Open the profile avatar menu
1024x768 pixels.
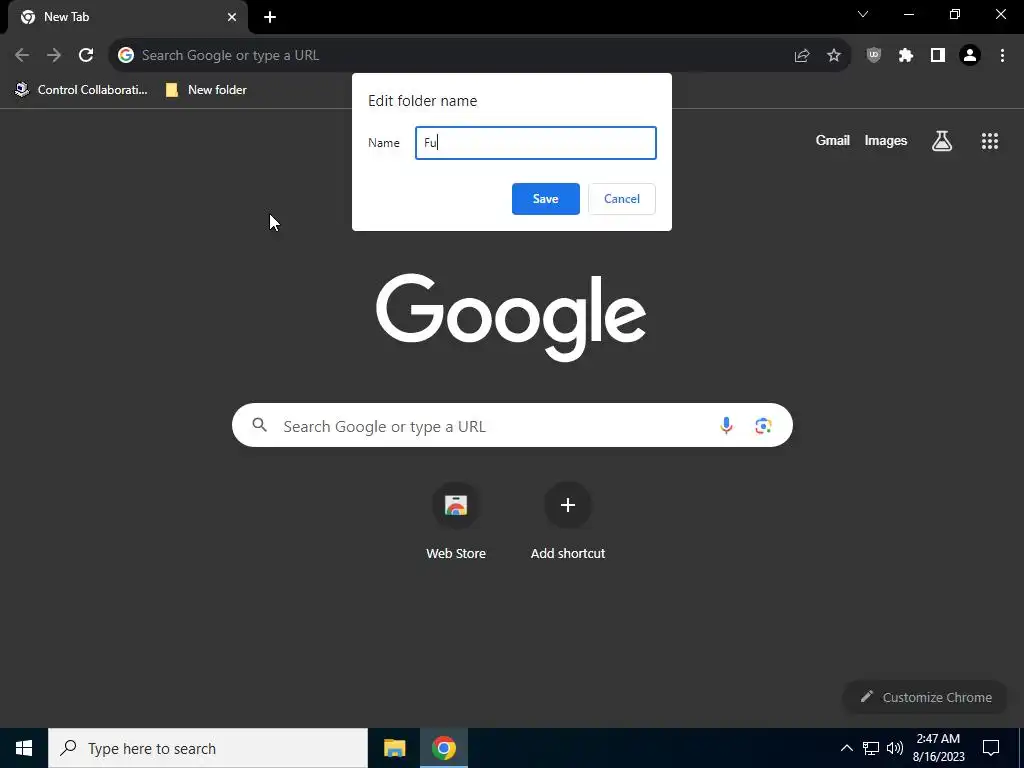[970, 56]
